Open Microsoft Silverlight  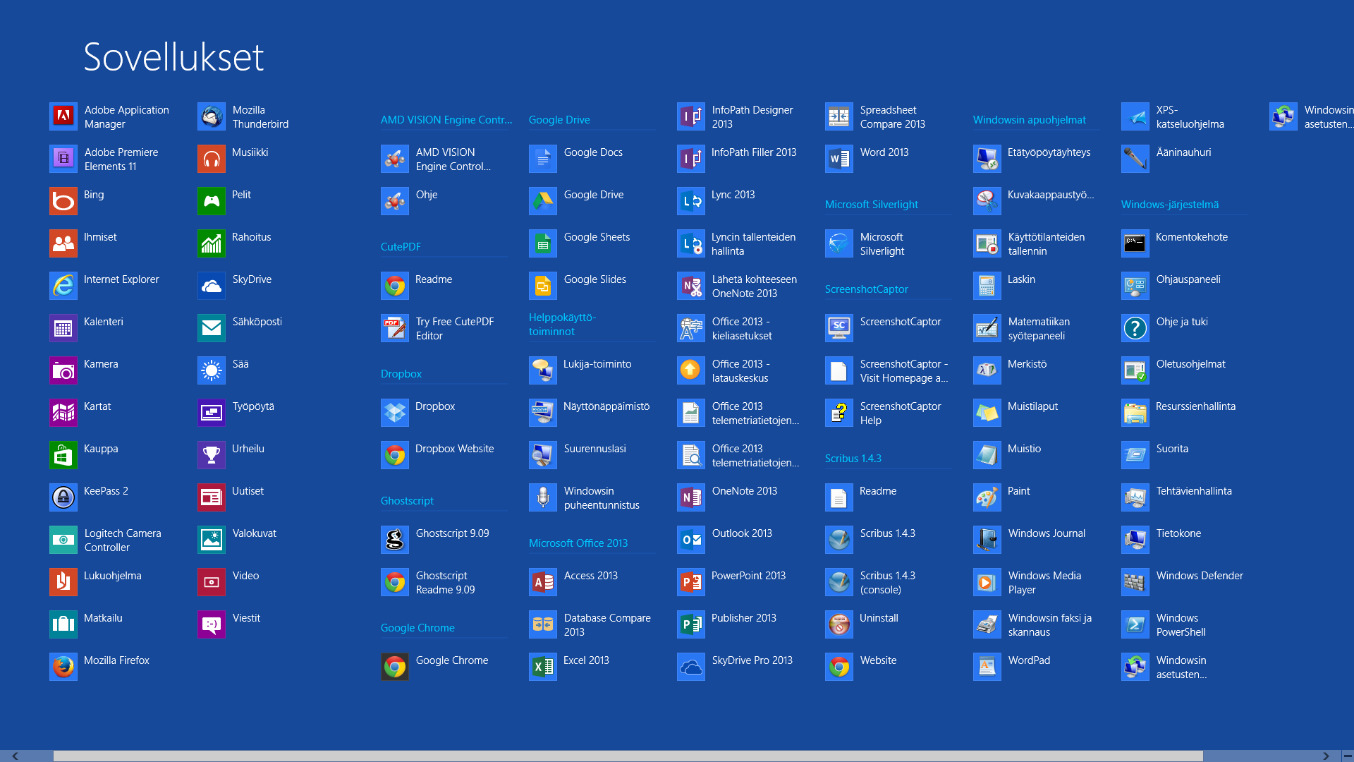tap(866, 244)
